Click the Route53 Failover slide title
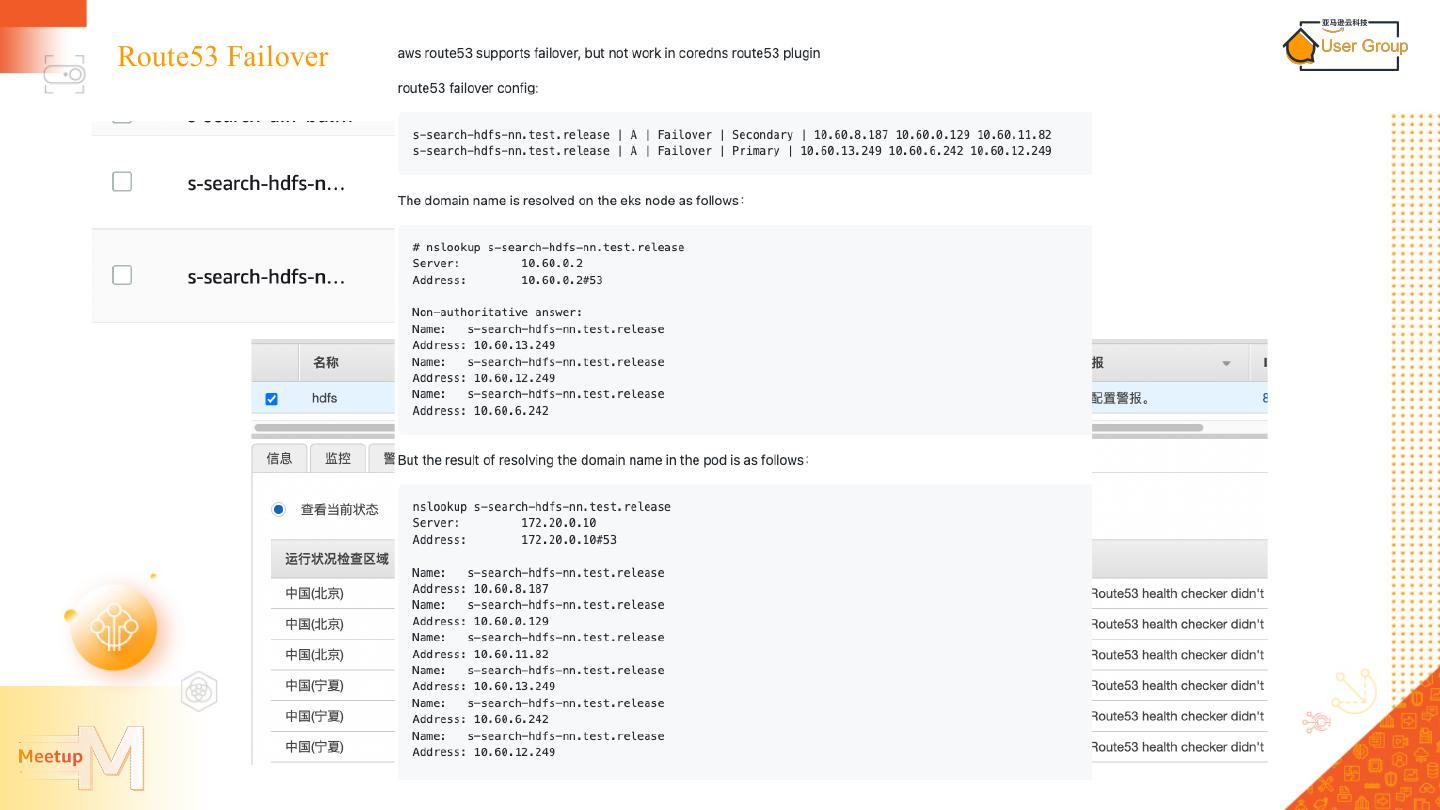 [x=222, y=56]
